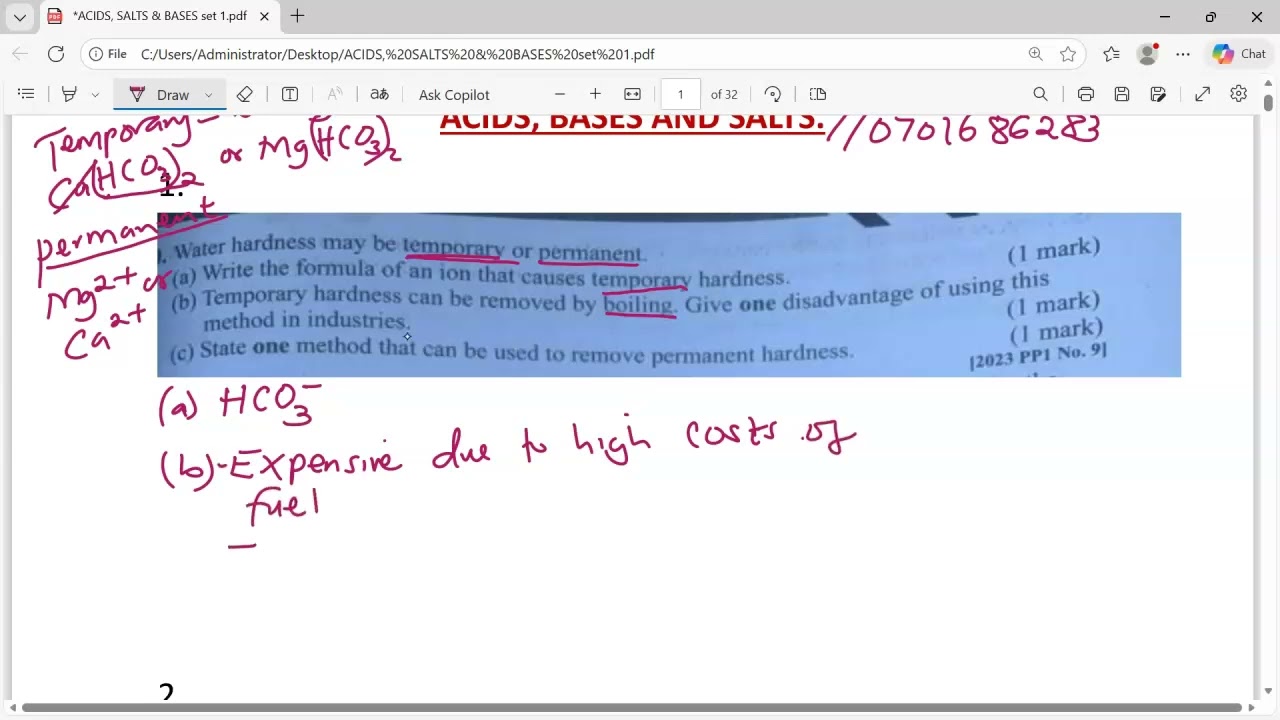Start Read aloud
Screen dimensions: 1280x720
(335, 94)
